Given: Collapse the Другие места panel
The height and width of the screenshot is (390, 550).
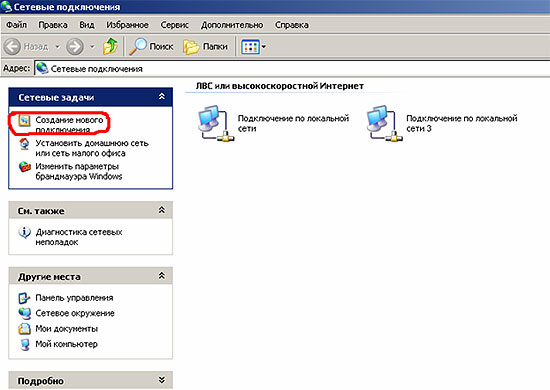Looking at the screenshot, I should 162,276.
